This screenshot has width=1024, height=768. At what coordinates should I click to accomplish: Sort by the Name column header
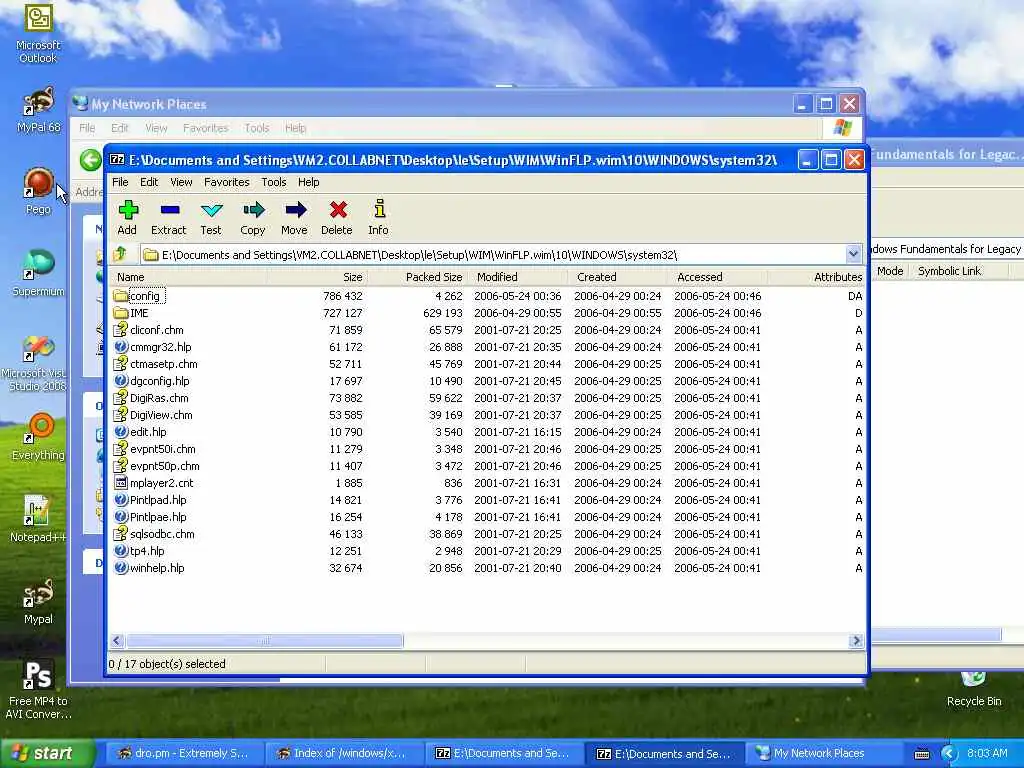click(x=188, y=277)
